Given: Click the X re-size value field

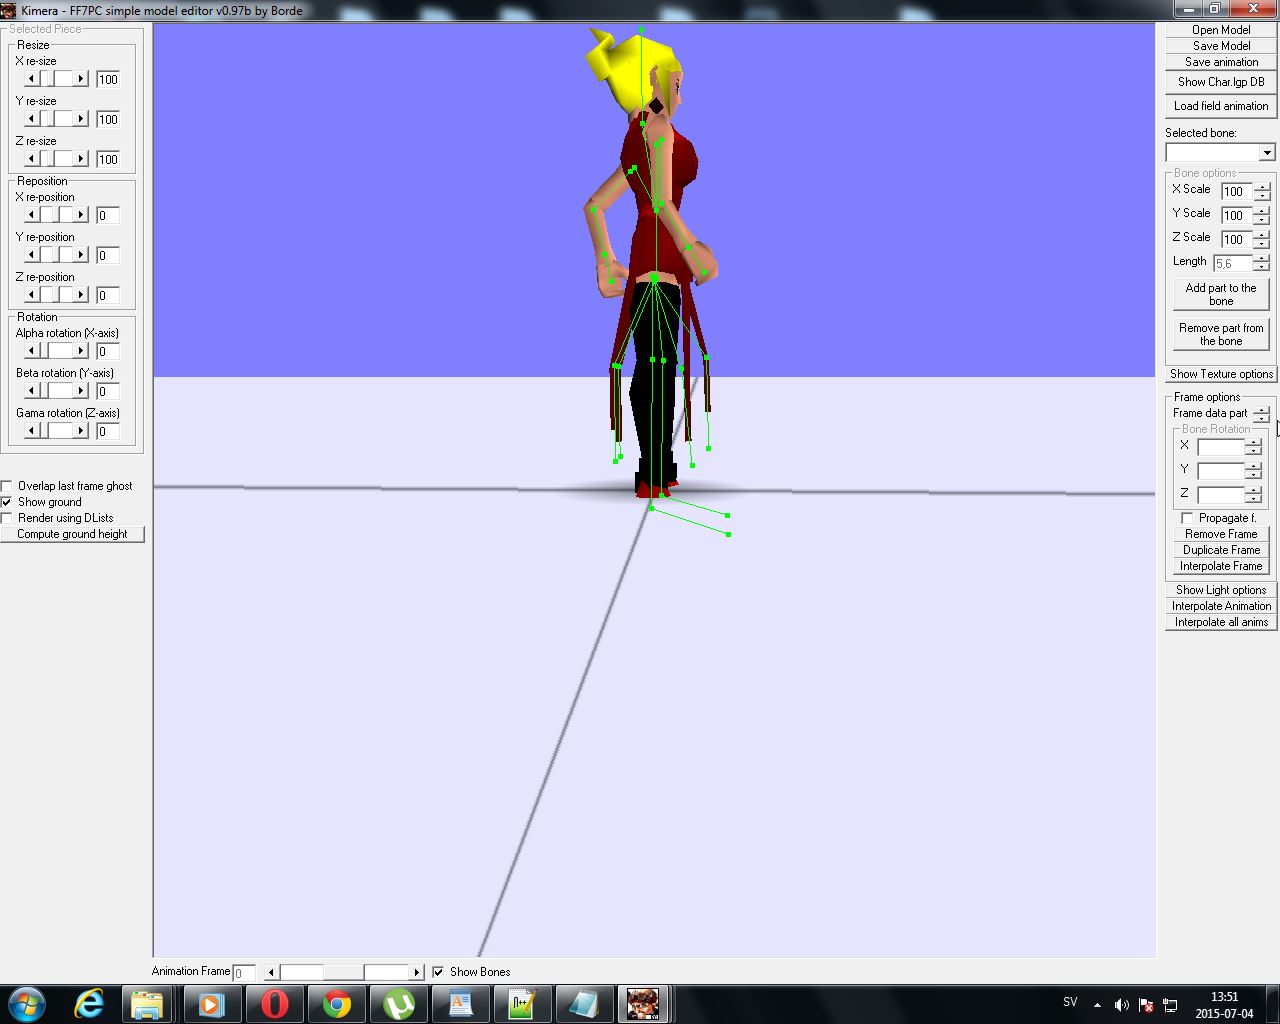Looking at the screenshot, I should pyautogui.click(x=108, y=79).
